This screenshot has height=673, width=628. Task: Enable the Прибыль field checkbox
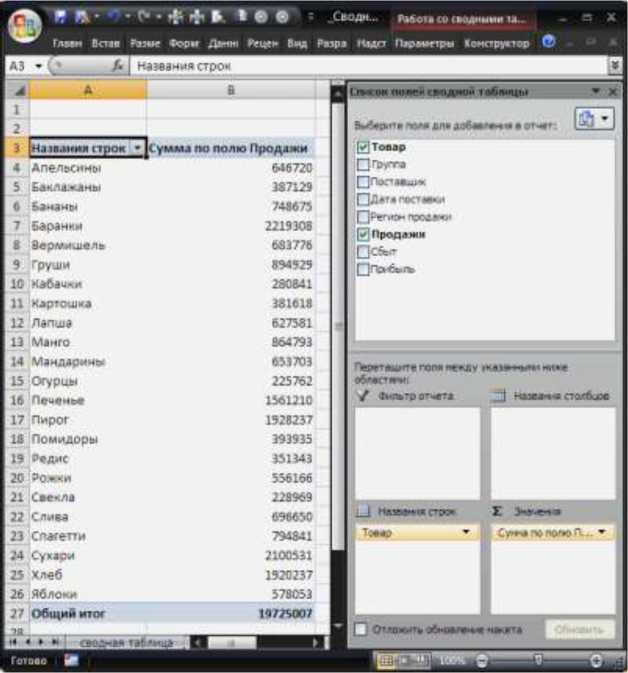point(363,269)
